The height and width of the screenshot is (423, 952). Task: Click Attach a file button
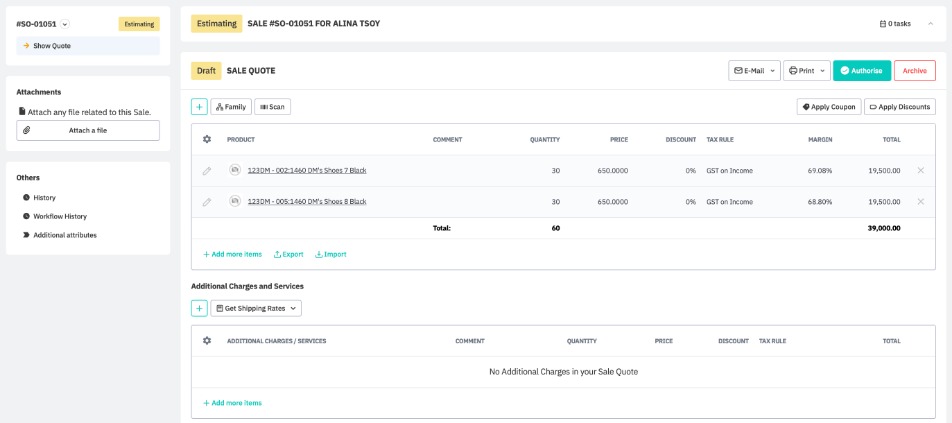pos(88,131)
